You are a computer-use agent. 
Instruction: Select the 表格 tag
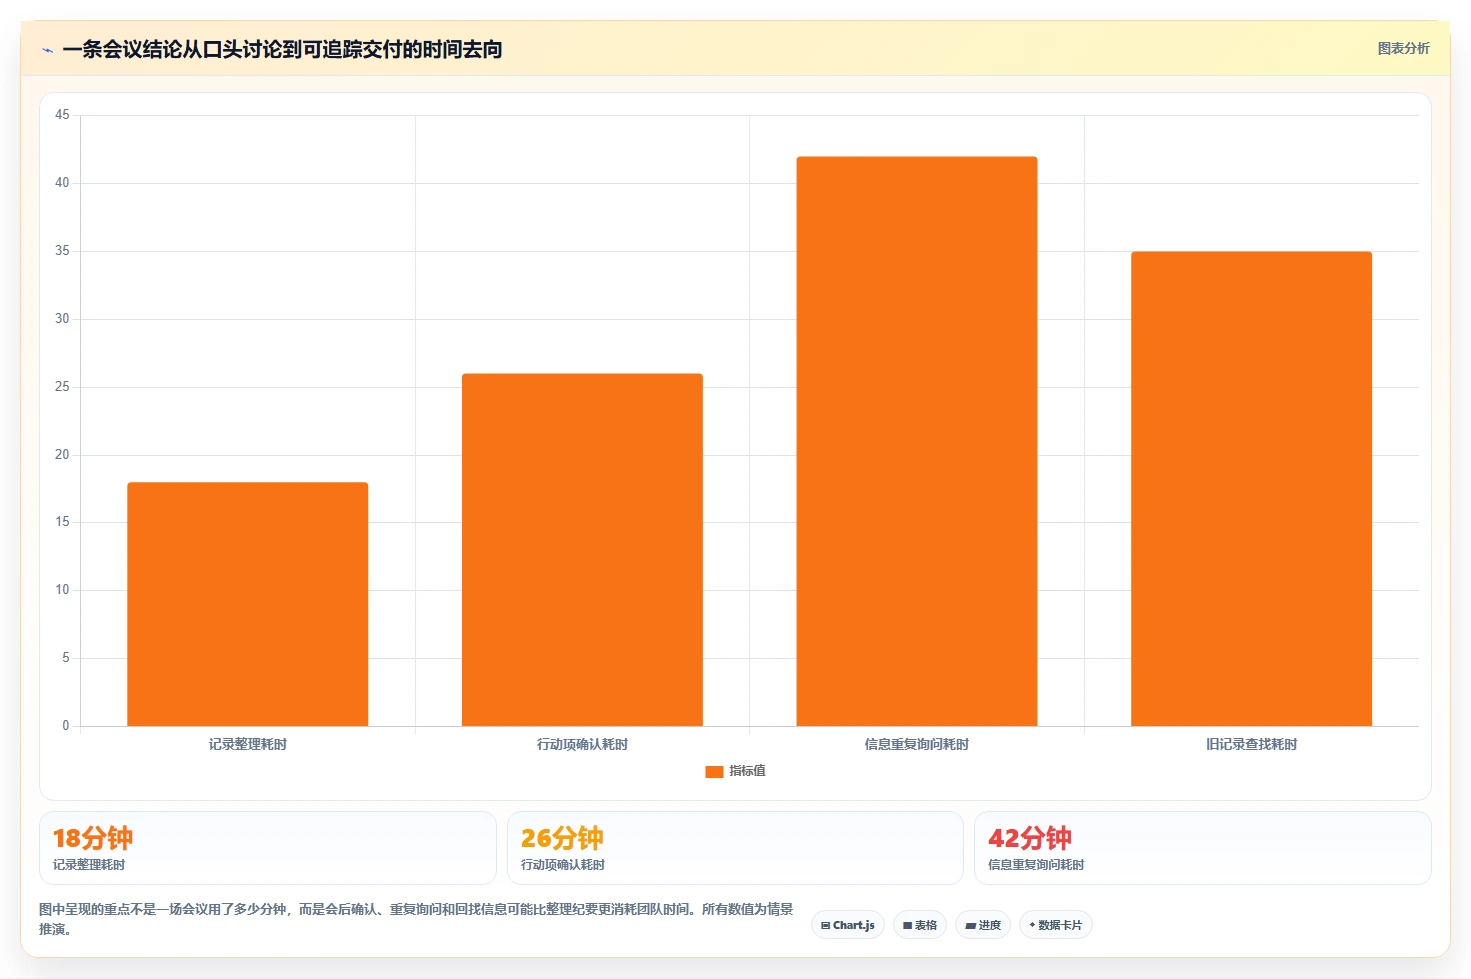[x=920, y=925]
